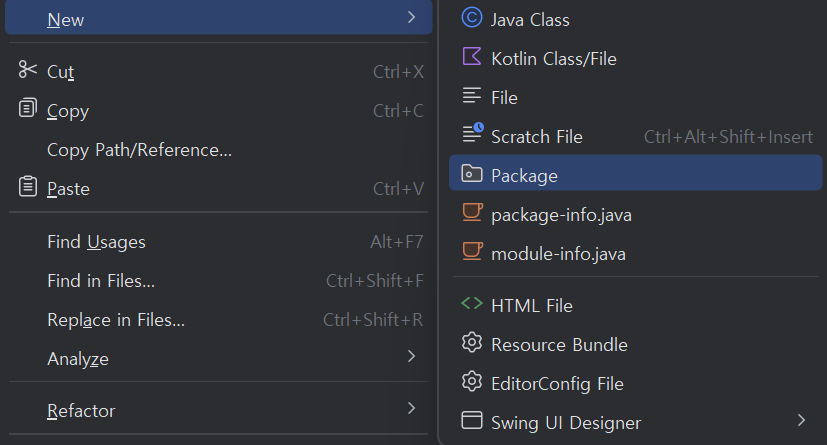
Task: Create package-info.java file
Action: pos(635,215)
